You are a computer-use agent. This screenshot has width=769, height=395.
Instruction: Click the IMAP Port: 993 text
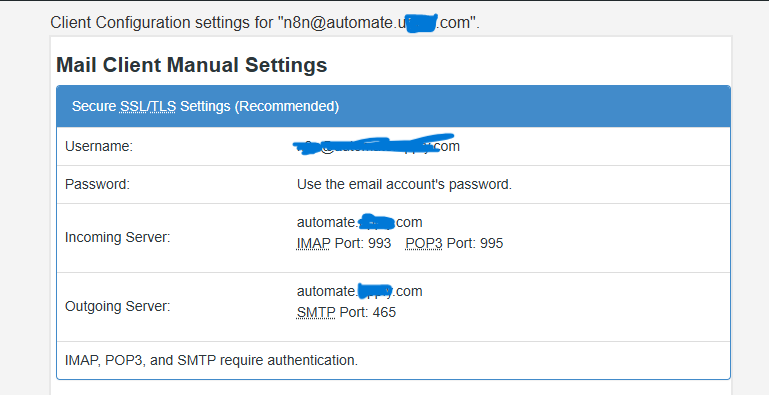pos(344,243)
